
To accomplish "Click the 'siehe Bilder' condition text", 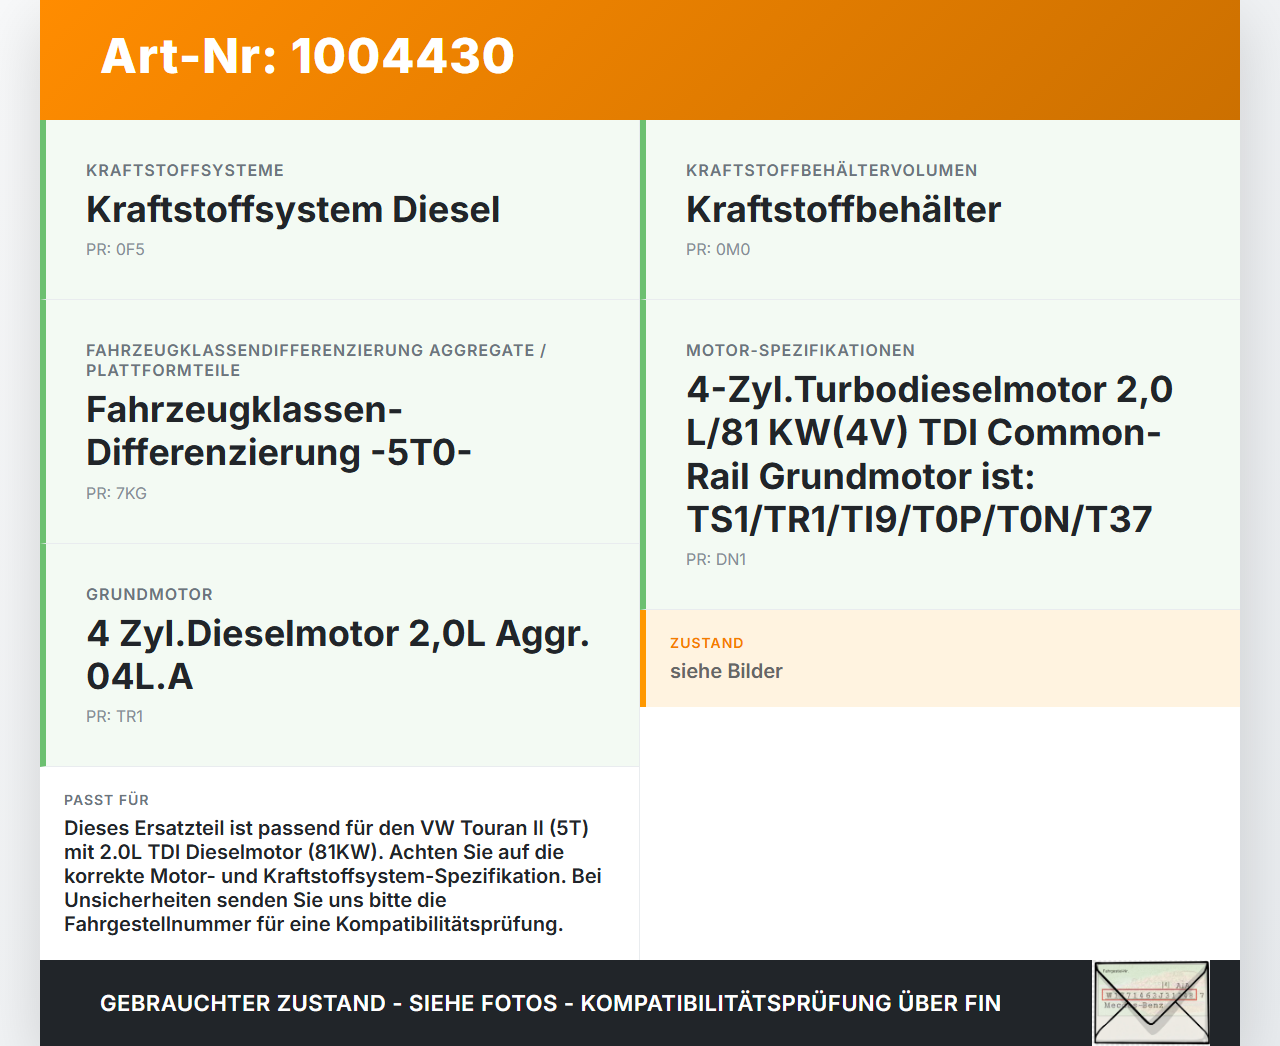I will coord(726,672).
